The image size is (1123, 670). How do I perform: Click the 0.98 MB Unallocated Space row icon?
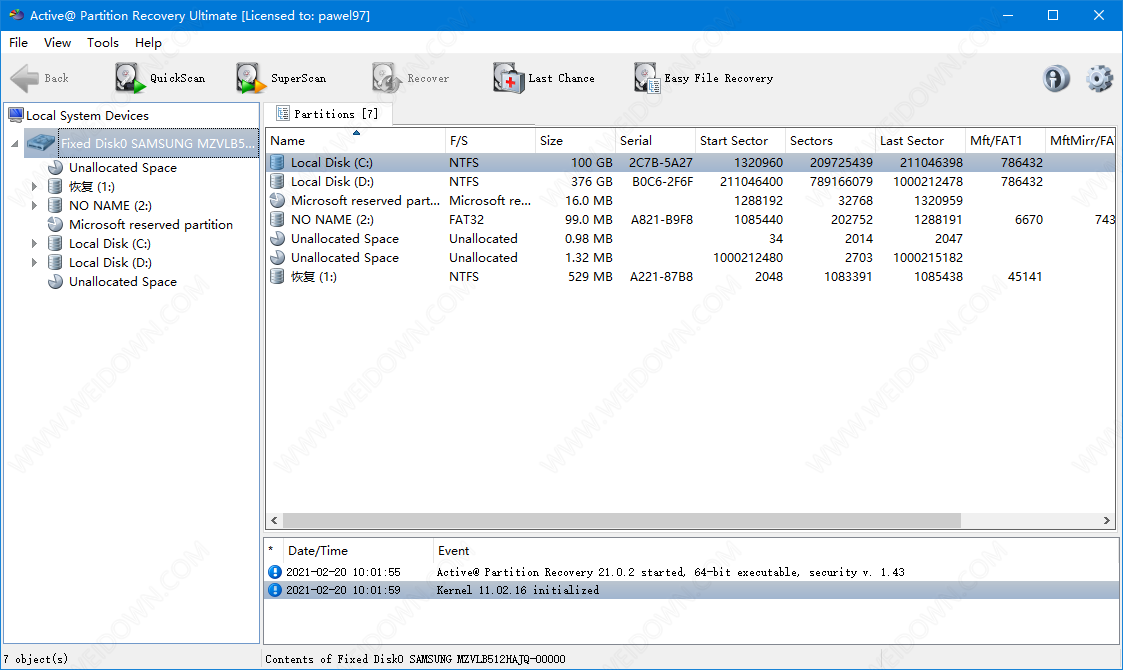coord(277,239)
